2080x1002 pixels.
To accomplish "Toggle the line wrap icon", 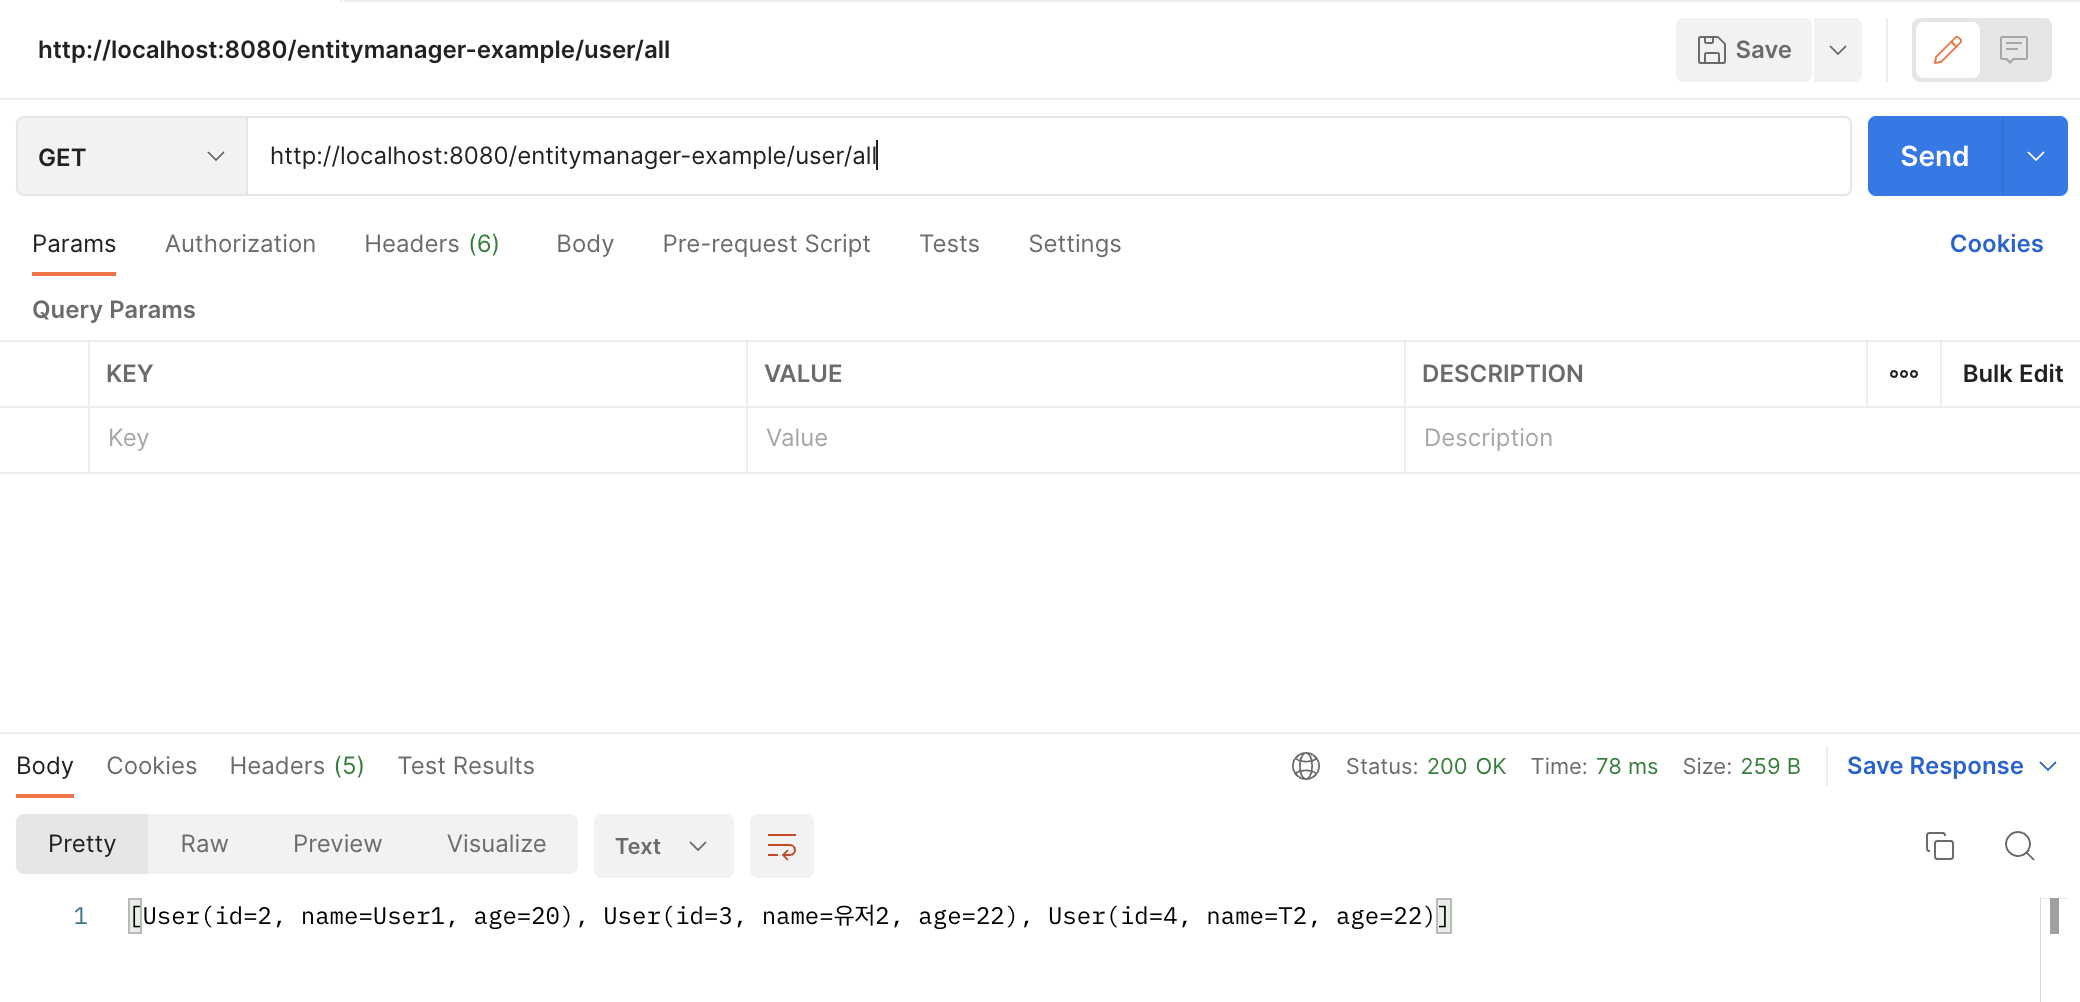I will 782,846.
